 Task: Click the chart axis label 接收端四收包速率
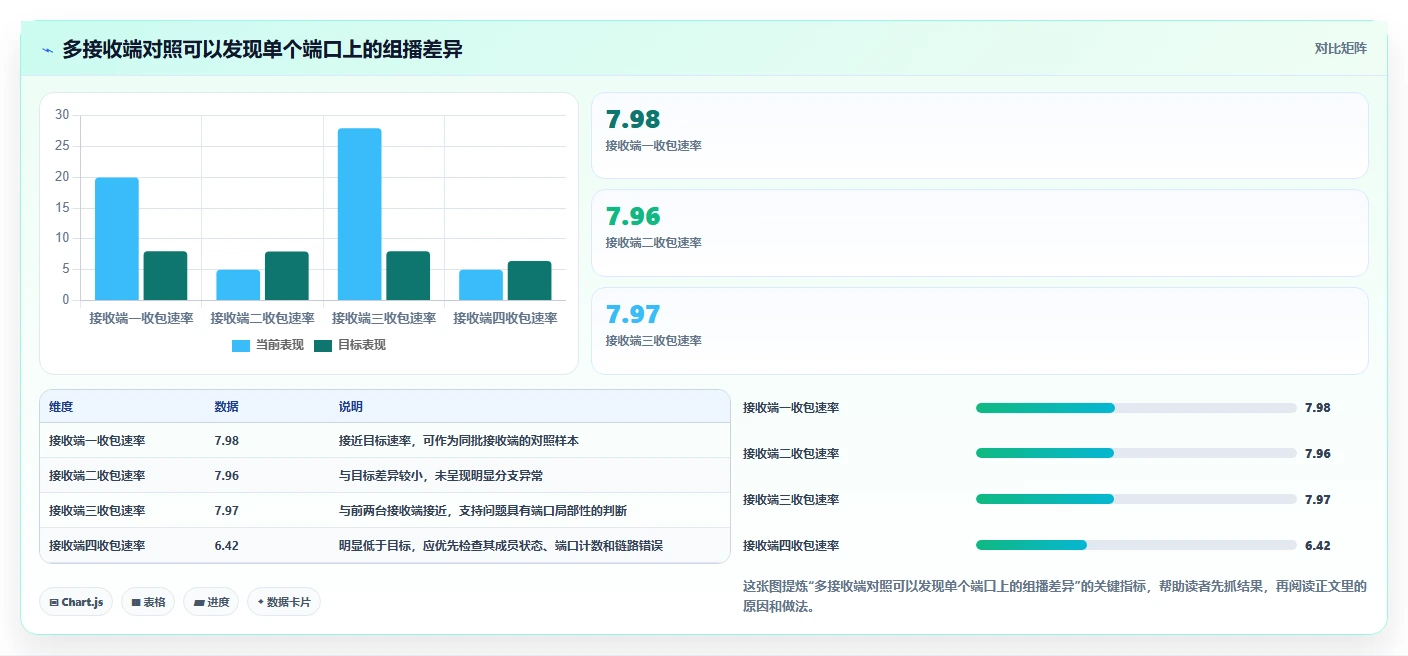[x=505, y=319]
